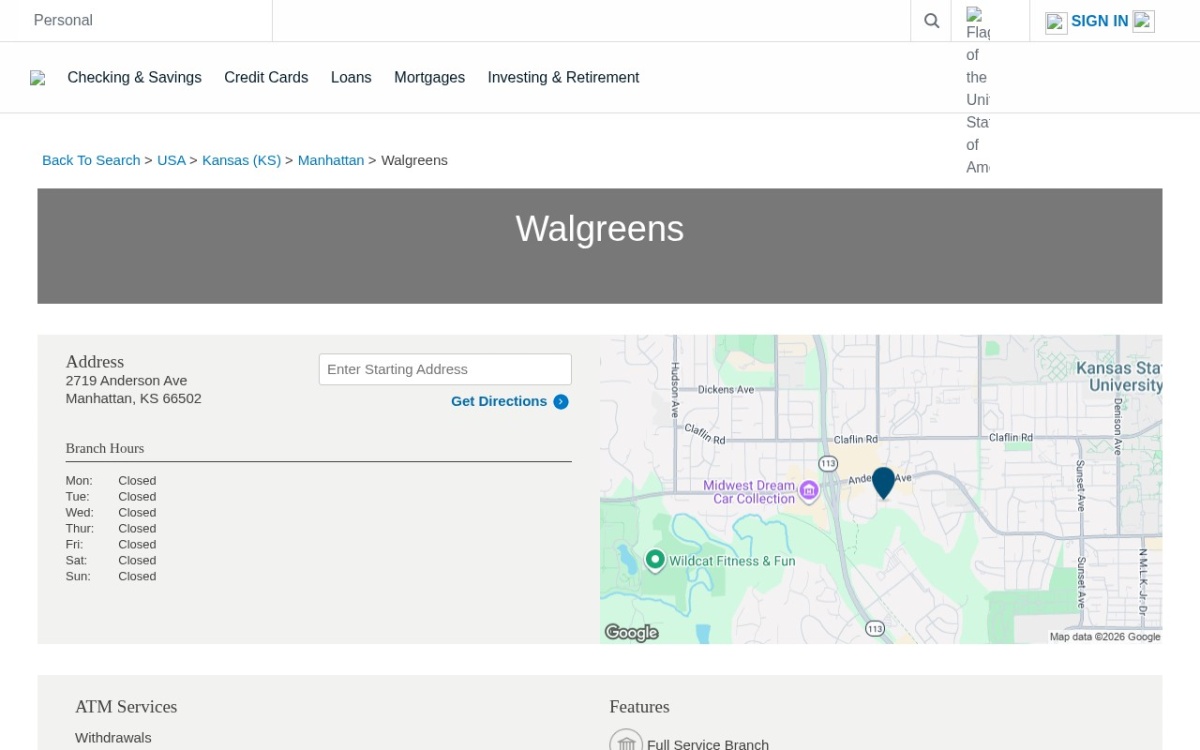
Task: Click the Kansas (KS) breadcrumb link
Action: 241,160
